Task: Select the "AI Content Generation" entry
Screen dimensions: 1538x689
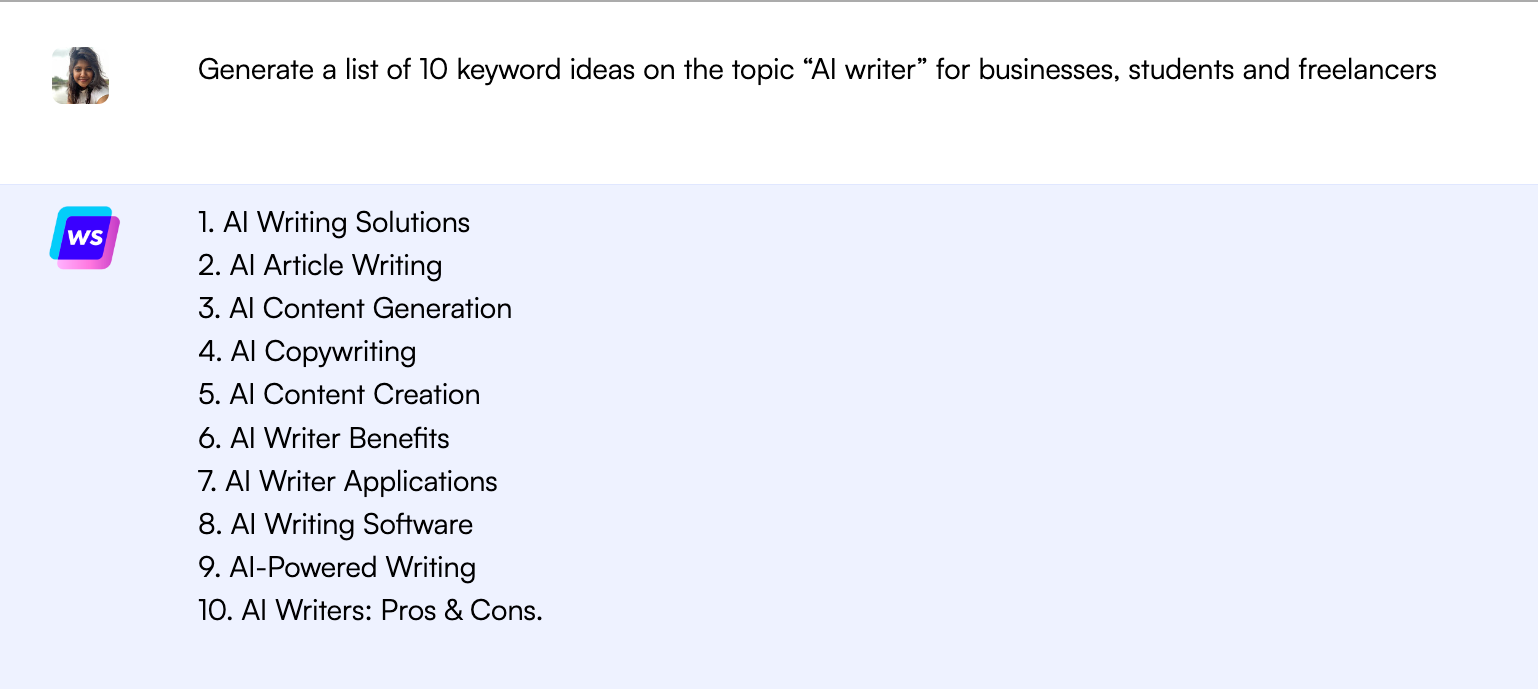Action: [355, 308]
